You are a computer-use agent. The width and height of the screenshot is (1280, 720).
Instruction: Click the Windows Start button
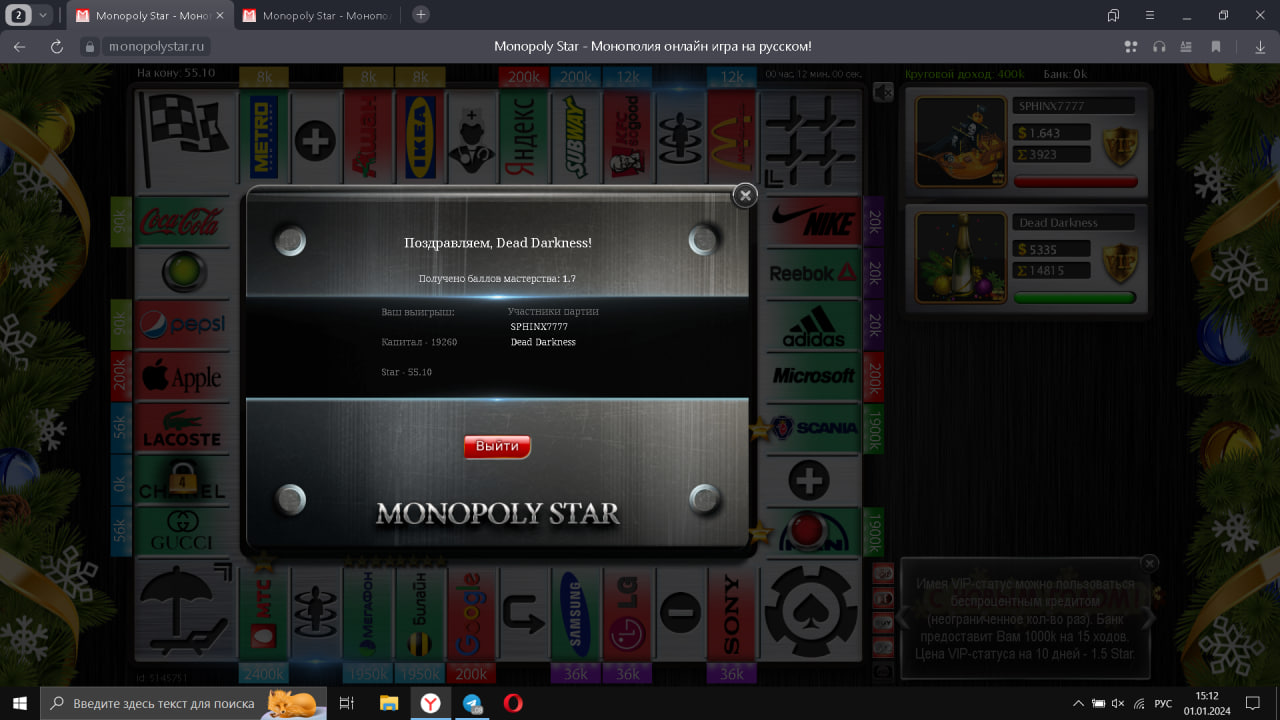20,703
